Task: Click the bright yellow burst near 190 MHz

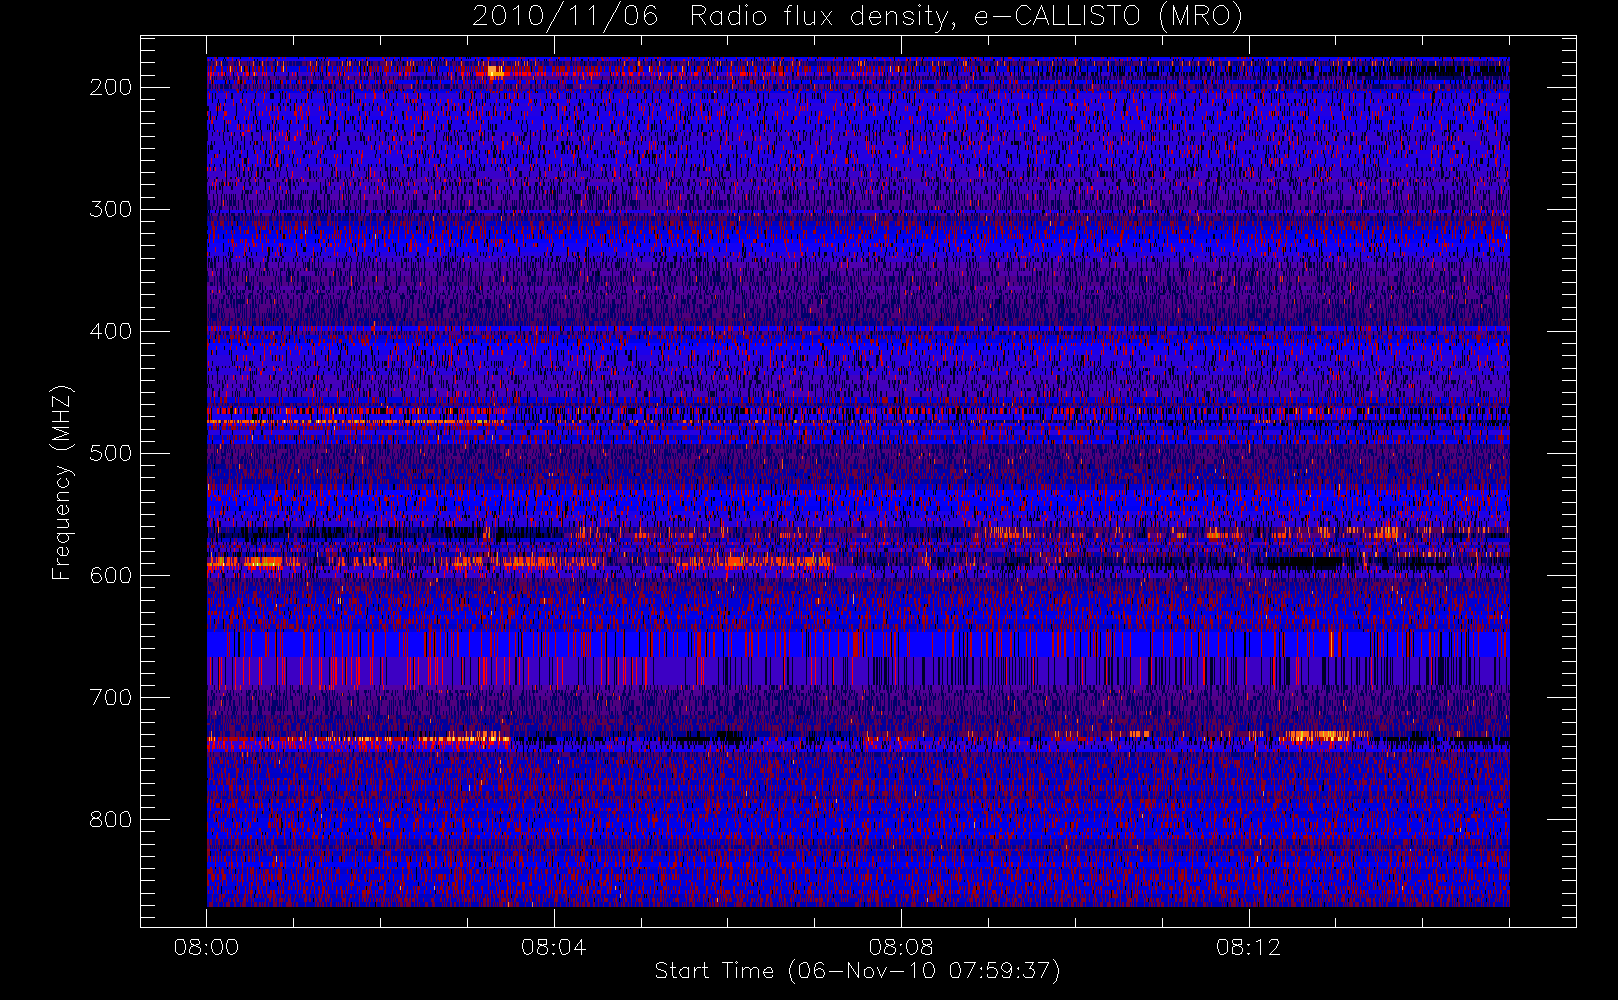Action: click(496, 71)
